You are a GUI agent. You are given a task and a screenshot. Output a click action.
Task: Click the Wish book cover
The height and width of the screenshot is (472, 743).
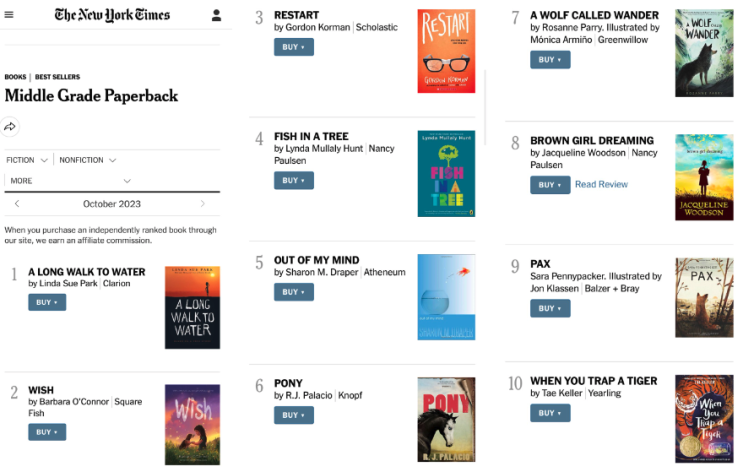[x=192, y=424]
